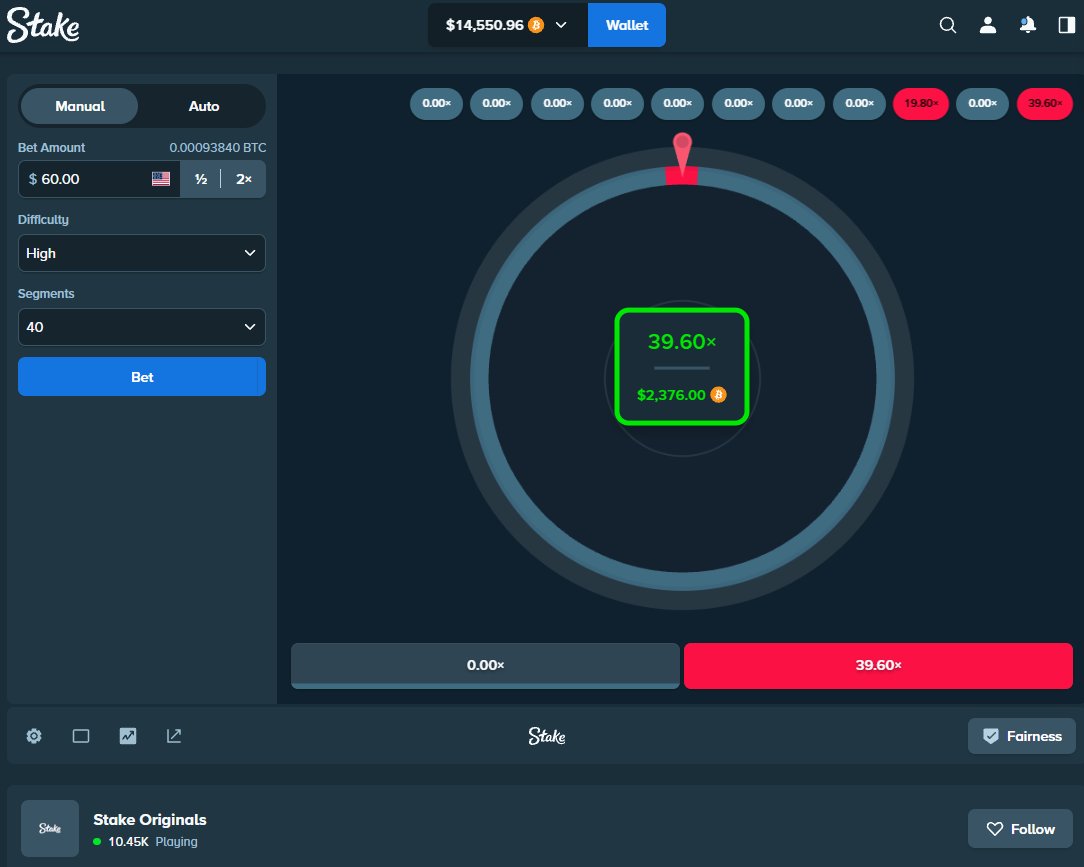The image size is (1084, 867).
Task: Click the grey 0.00× multiplier bar
Action: click(485, 666)
